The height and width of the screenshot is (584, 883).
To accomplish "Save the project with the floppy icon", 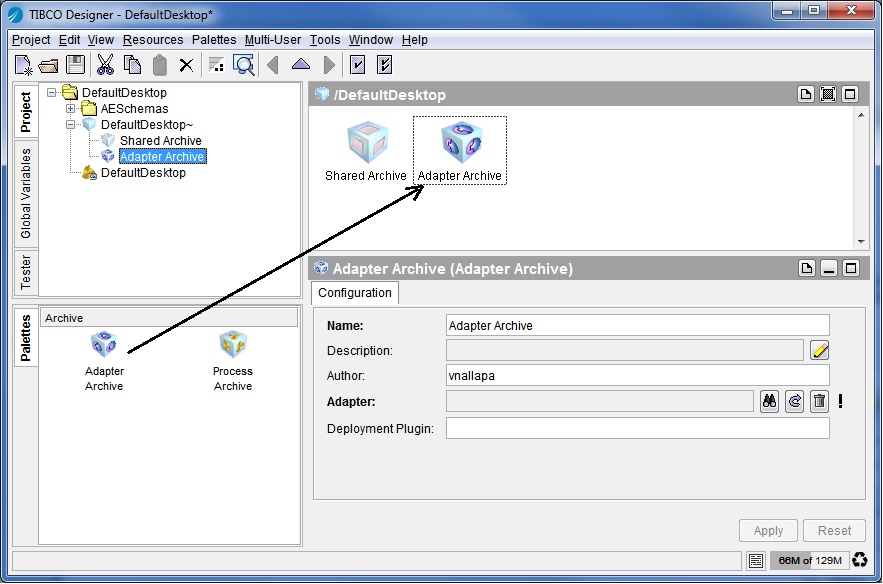I will 75,65.
